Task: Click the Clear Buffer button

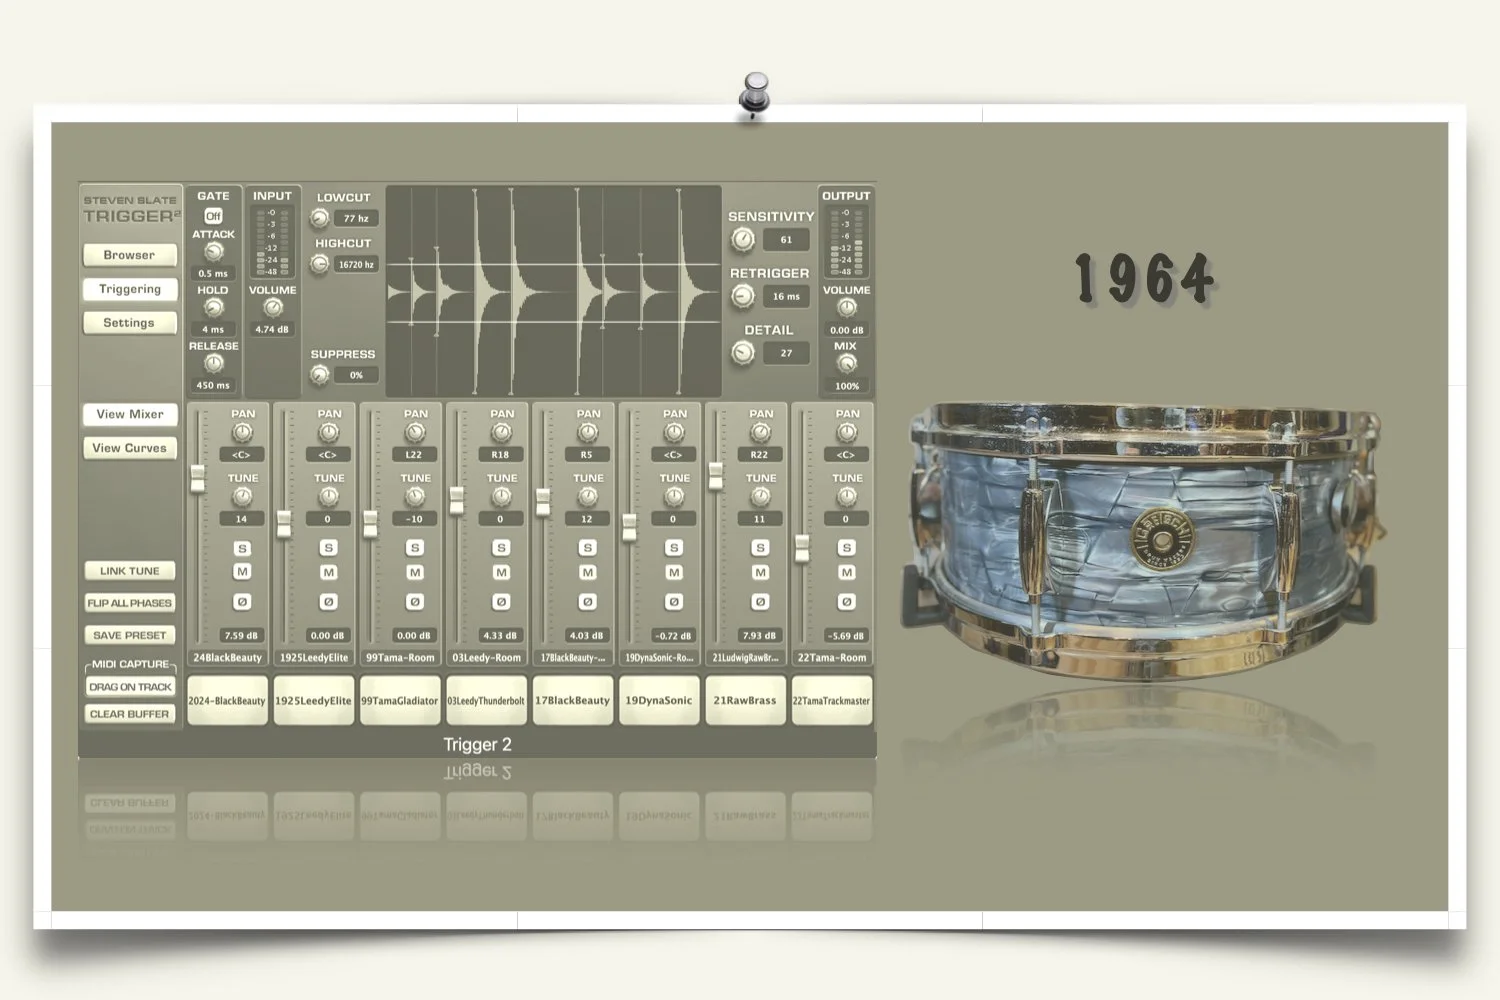Action: coord(130,714)
